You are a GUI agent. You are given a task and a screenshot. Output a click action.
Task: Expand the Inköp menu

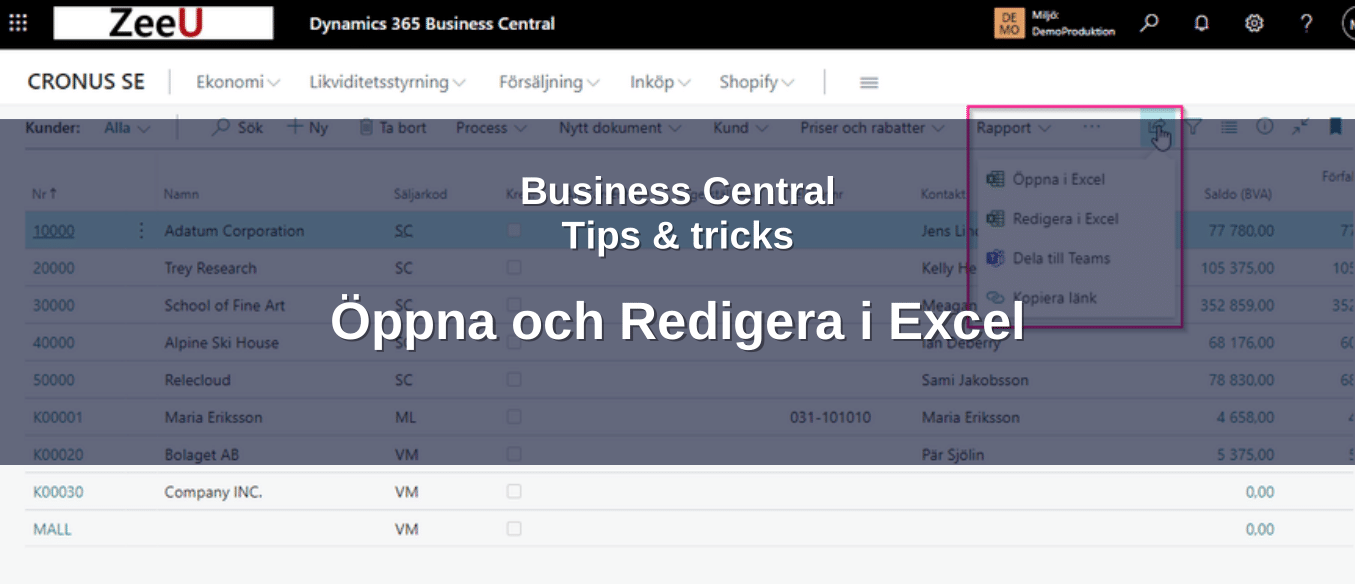coord(660,82)
